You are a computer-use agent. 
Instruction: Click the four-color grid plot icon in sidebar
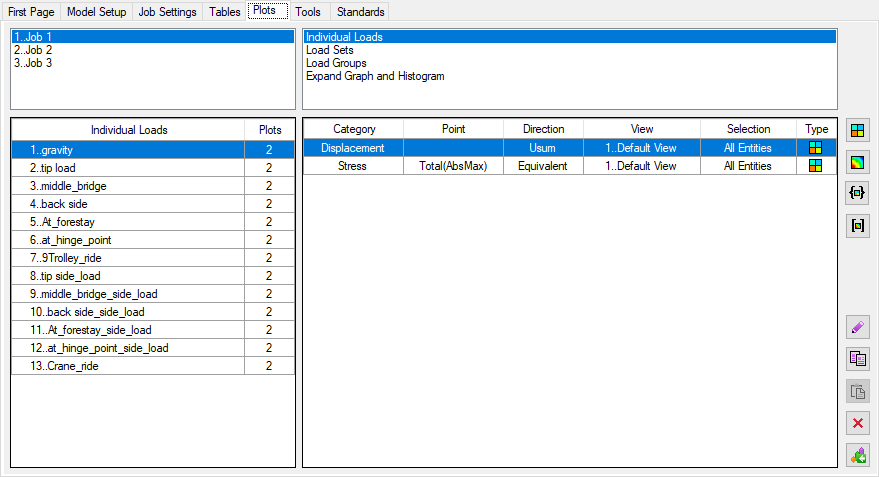[857, 130]
